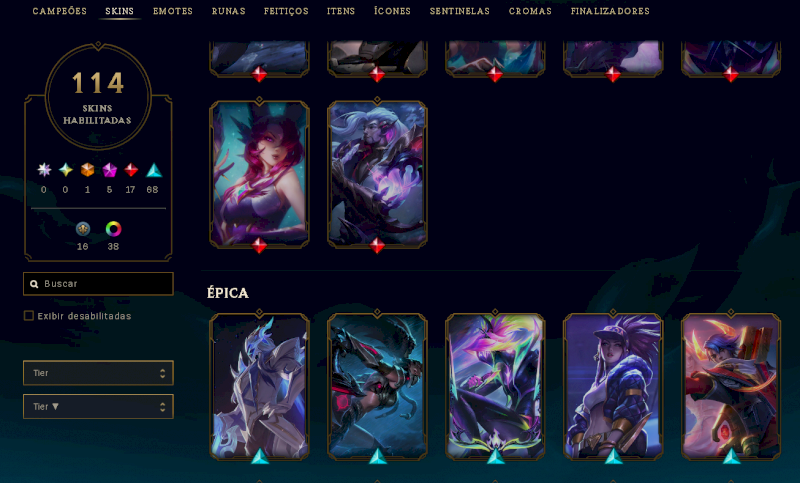This screenshot has height=483, width=800.
Task: Open the Finalizadores tab
Action: click(610, 11)
